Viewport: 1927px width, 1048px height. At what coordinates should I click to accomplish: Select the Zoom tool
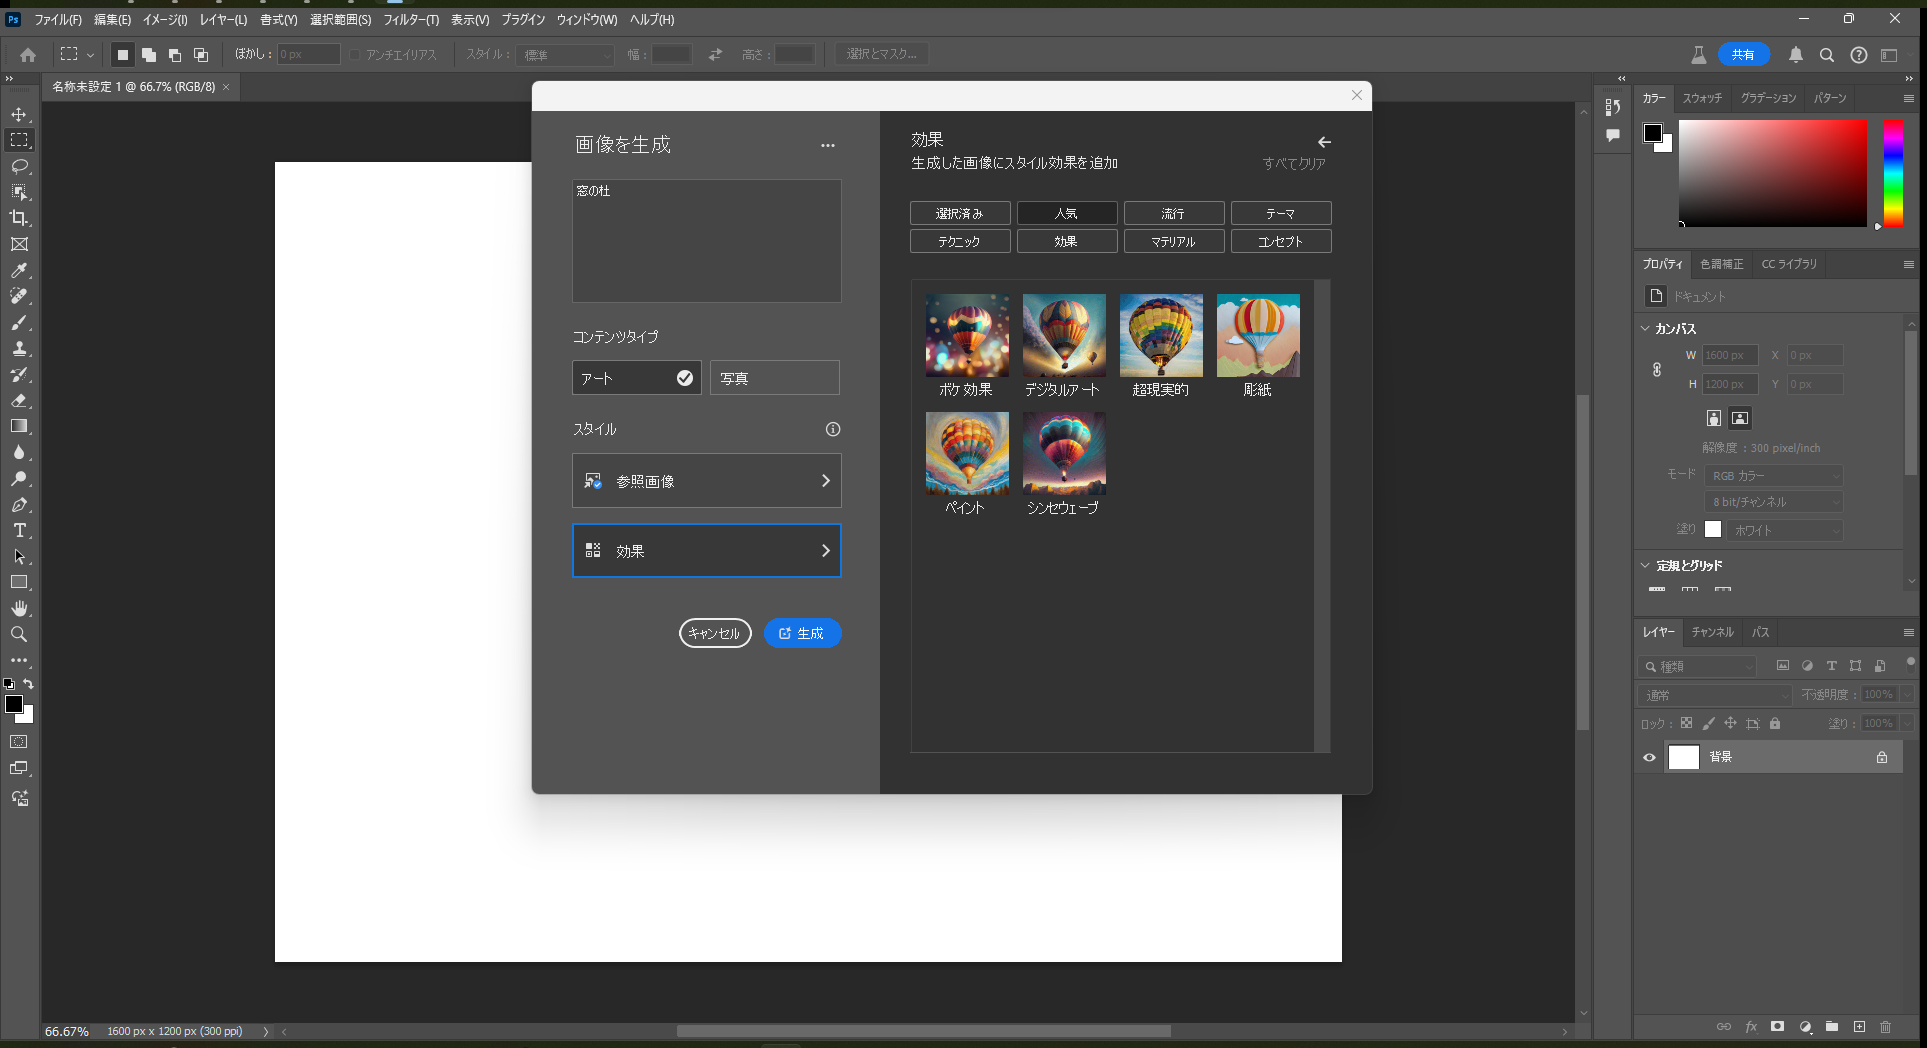coord(19,634)
